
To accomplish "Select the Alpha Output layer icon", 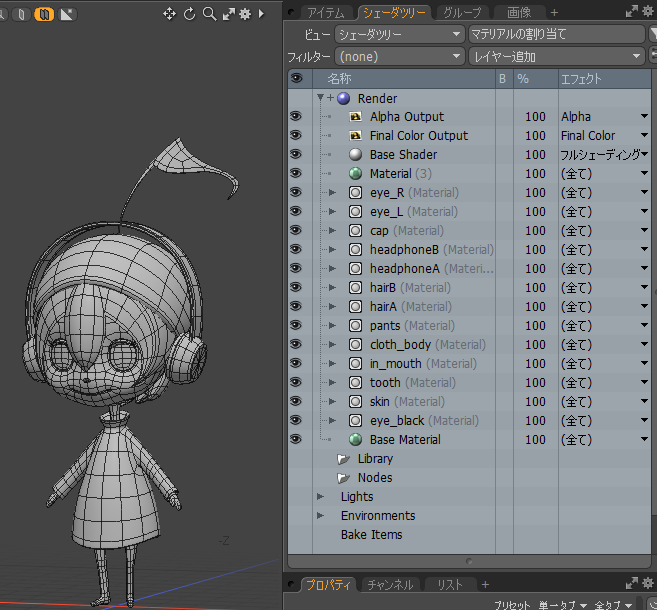I will 356,117.
